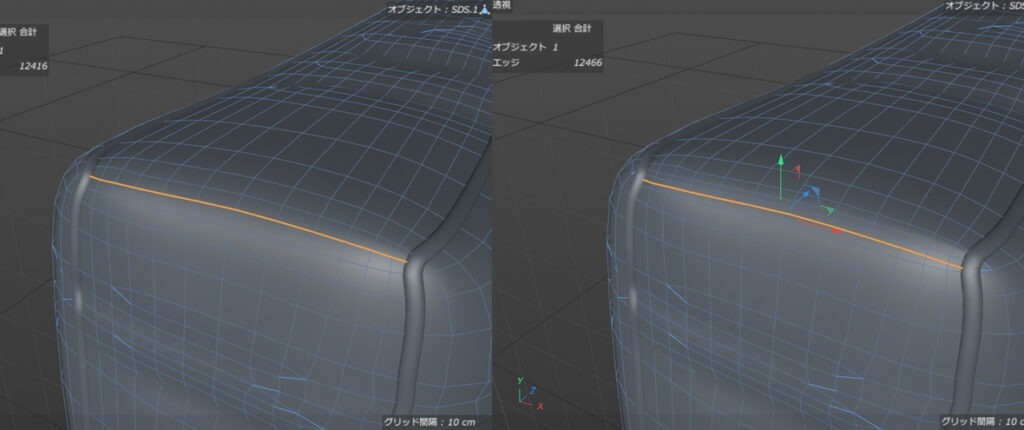This screenshot has width=1024, height=430.
Task: Click the small red plane handle beside the Y arrow
Action: pos(797,171)
